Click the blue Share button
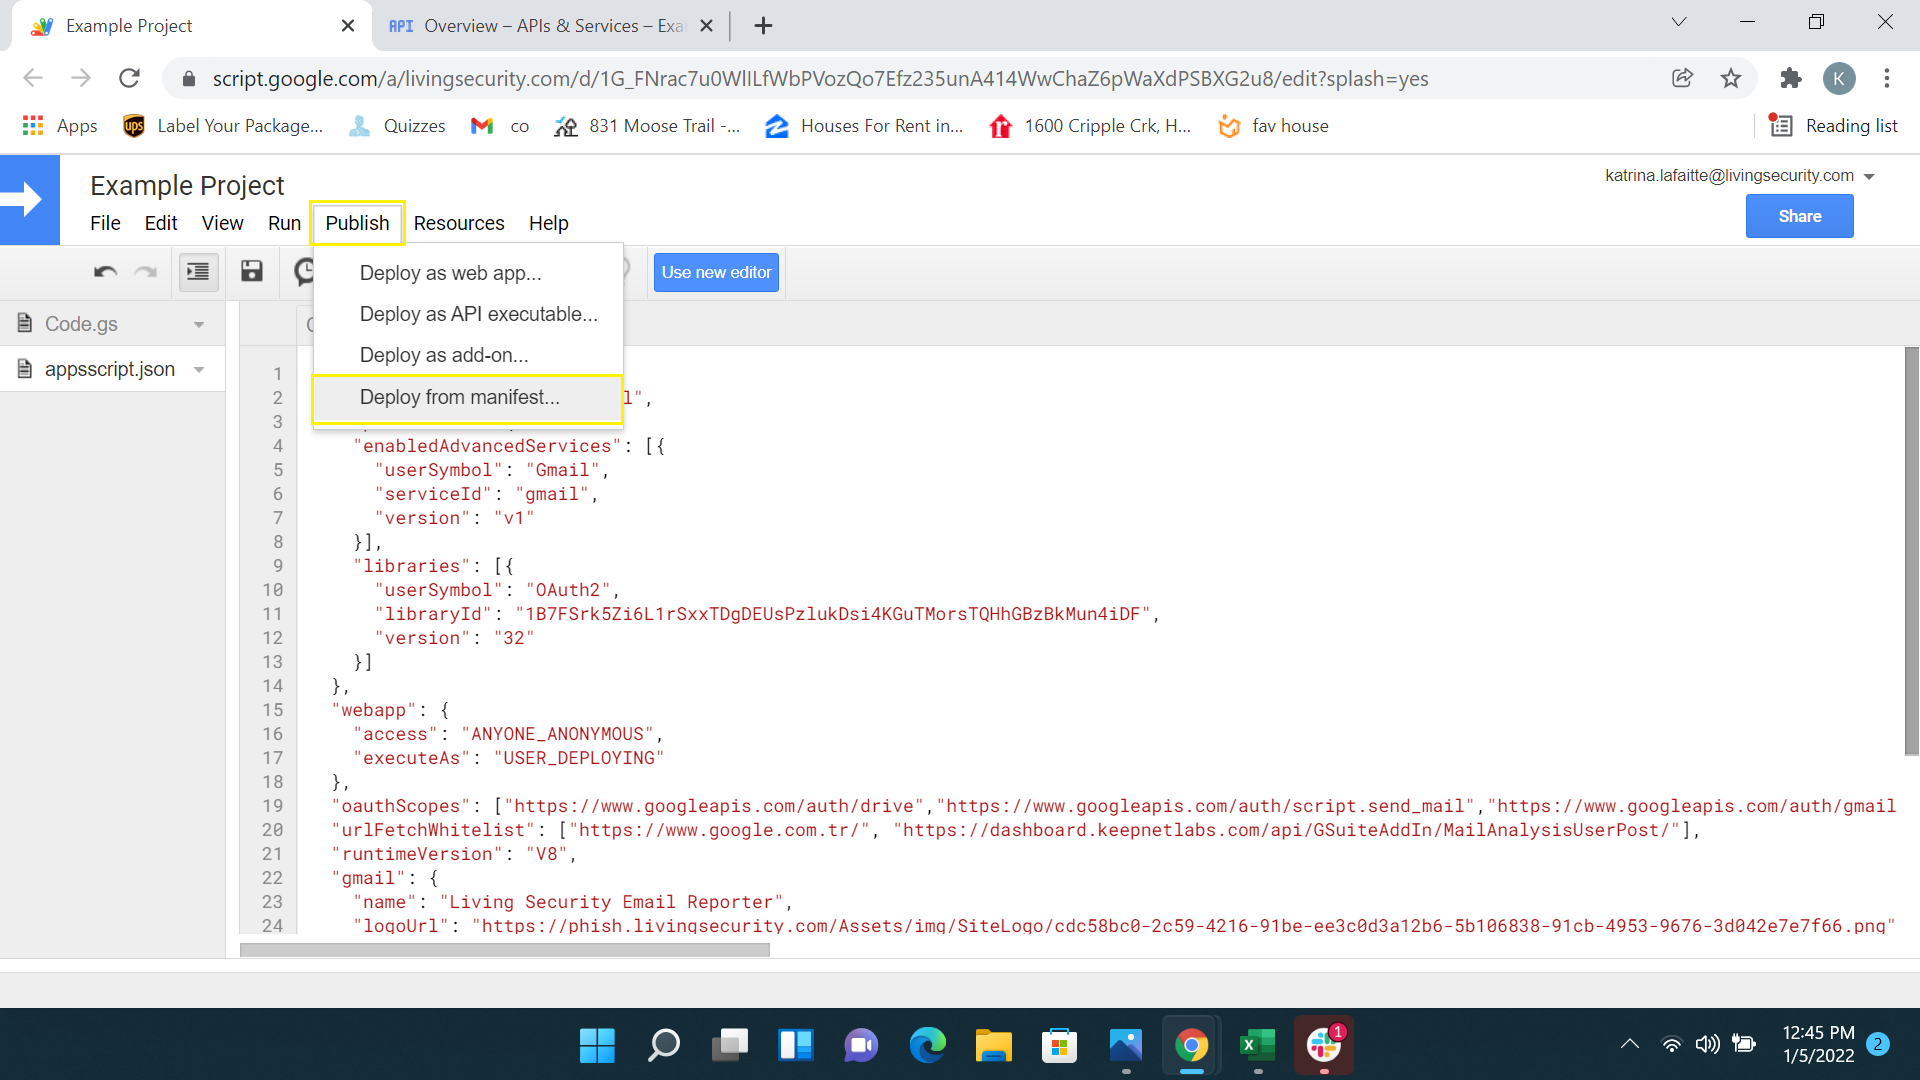 point(1799,216)
